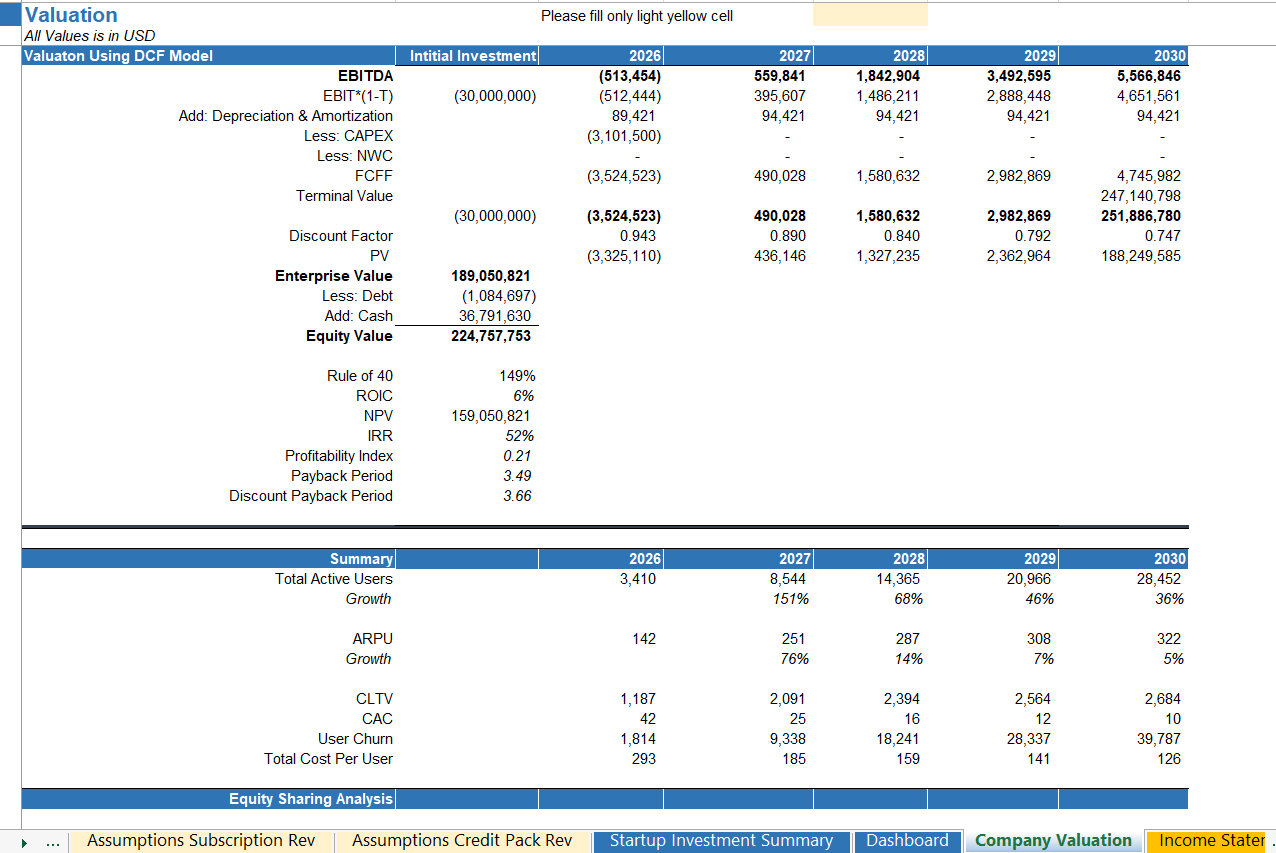Click the Valuation title at top left

(x=70, y=14)
